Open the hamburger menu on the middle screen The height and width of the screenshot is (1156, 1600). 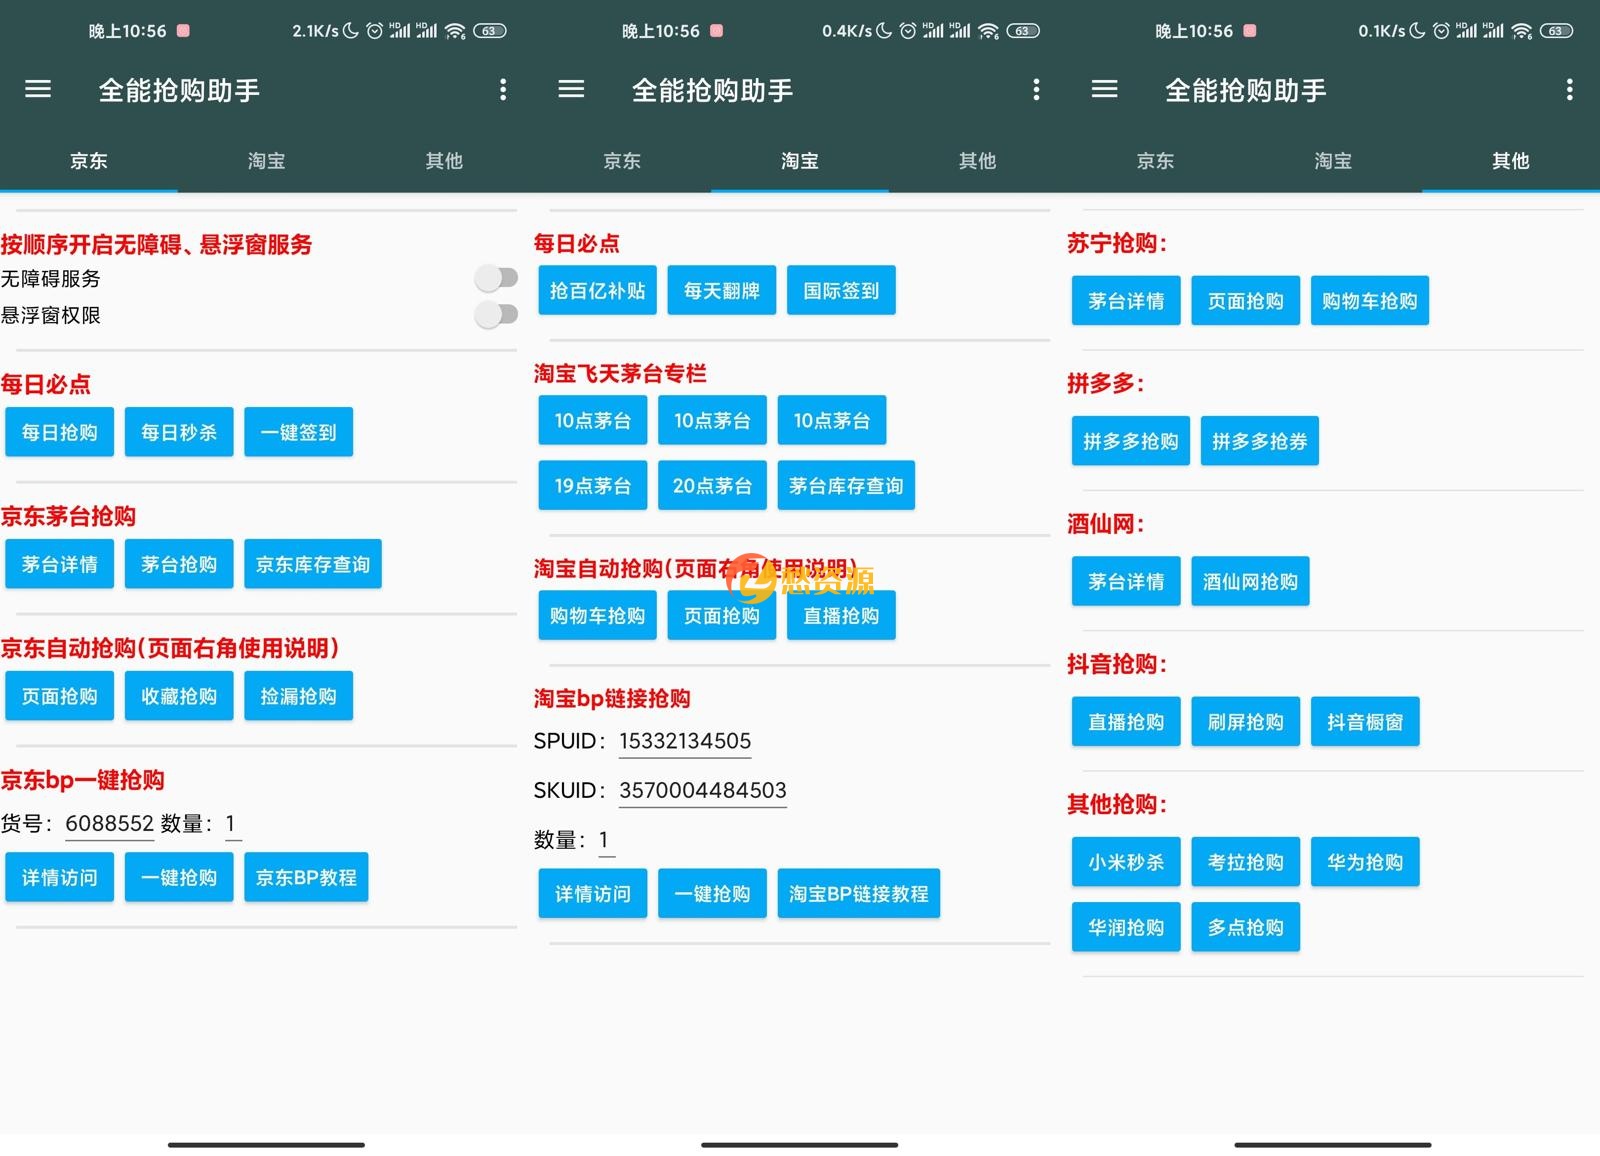571,89
